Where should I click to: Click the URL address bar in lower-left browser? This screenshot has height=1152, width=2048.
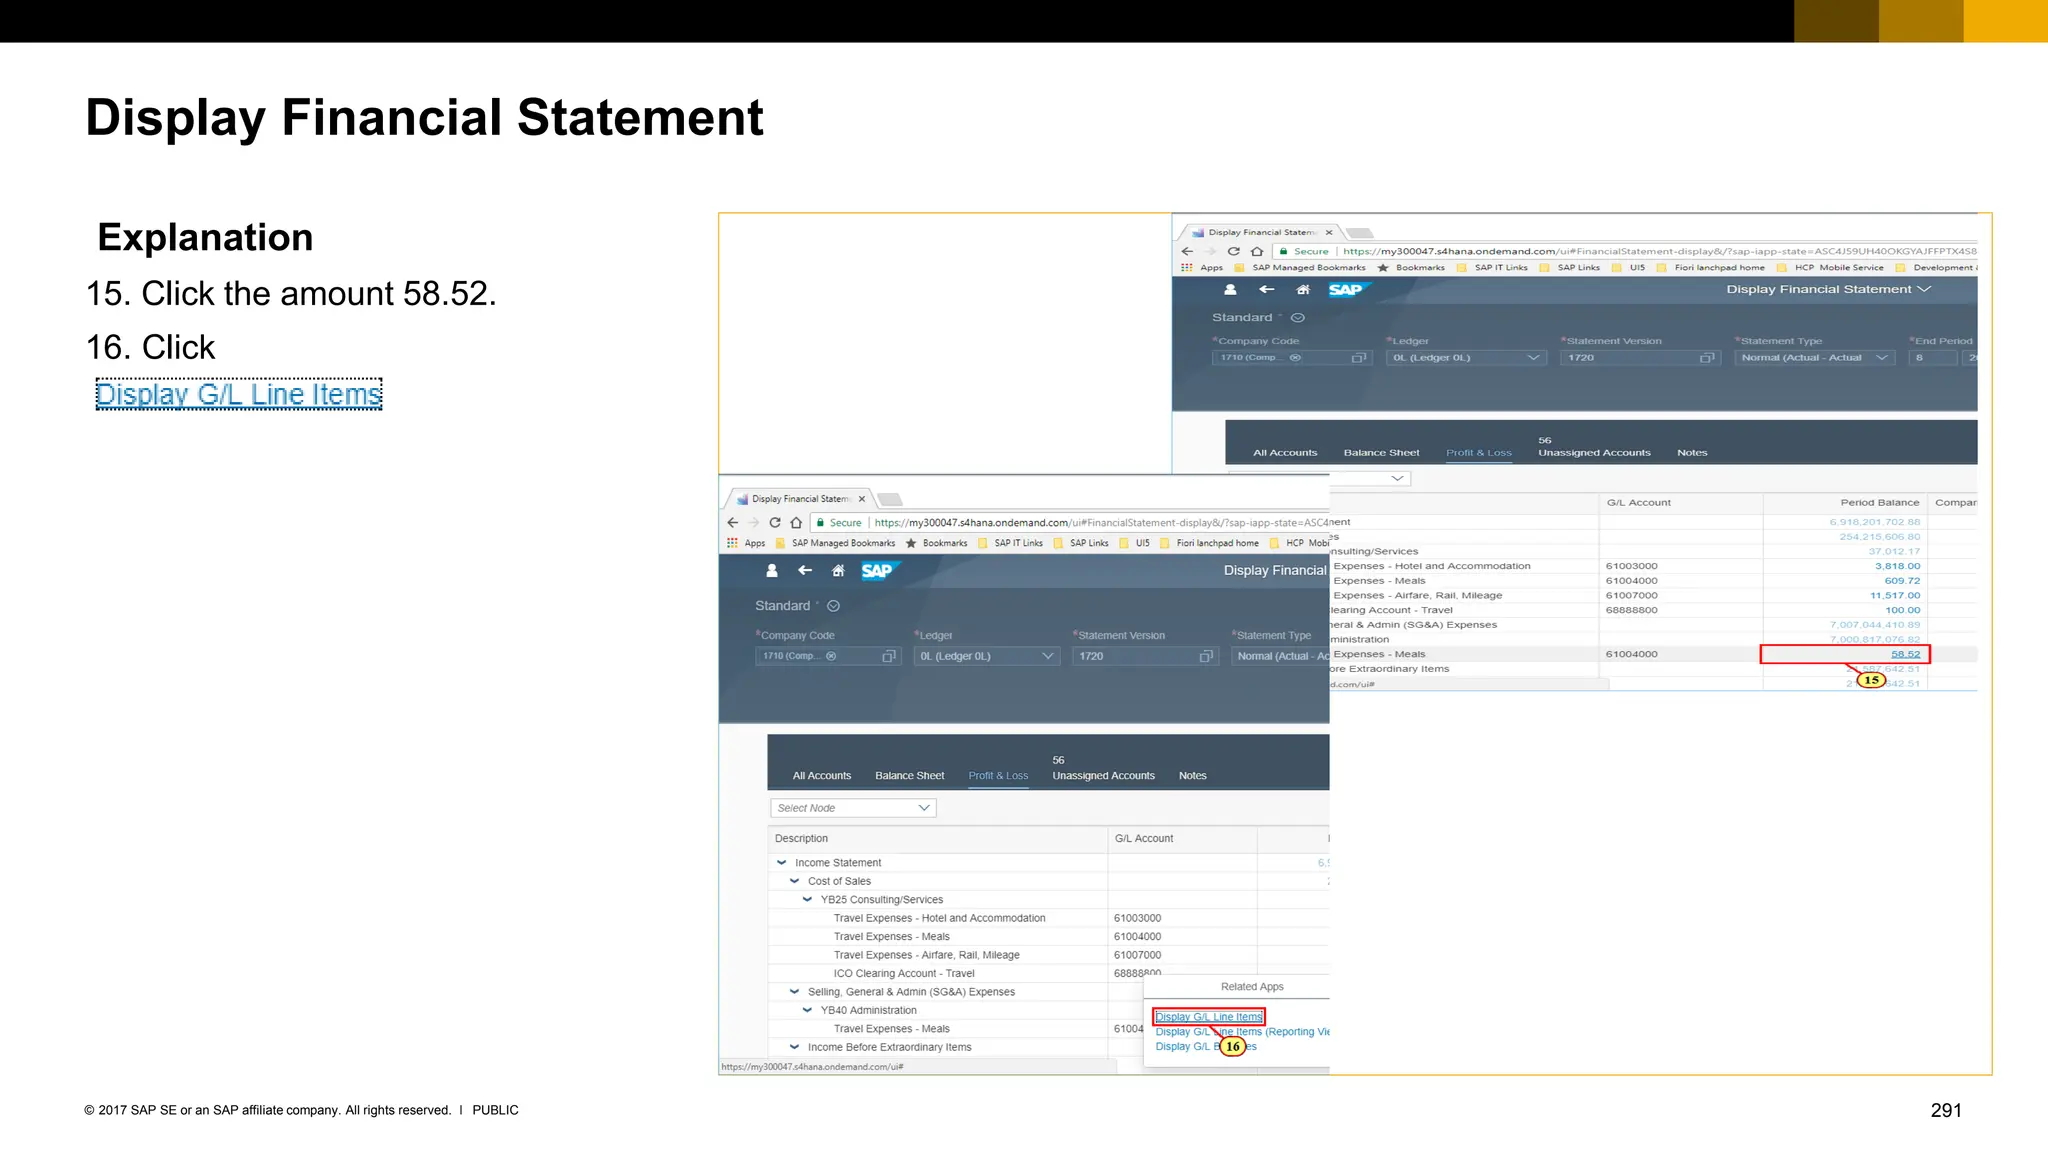pos(1071,522)
